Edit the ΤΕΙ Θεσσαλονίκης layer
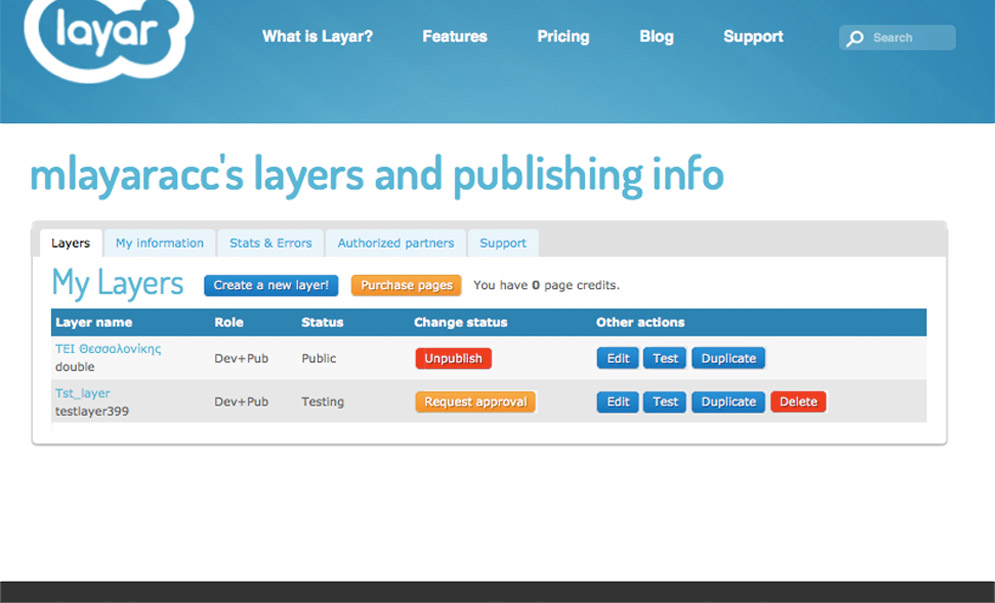995x603 pixels. pyautogui.click(x=618, y=359)
